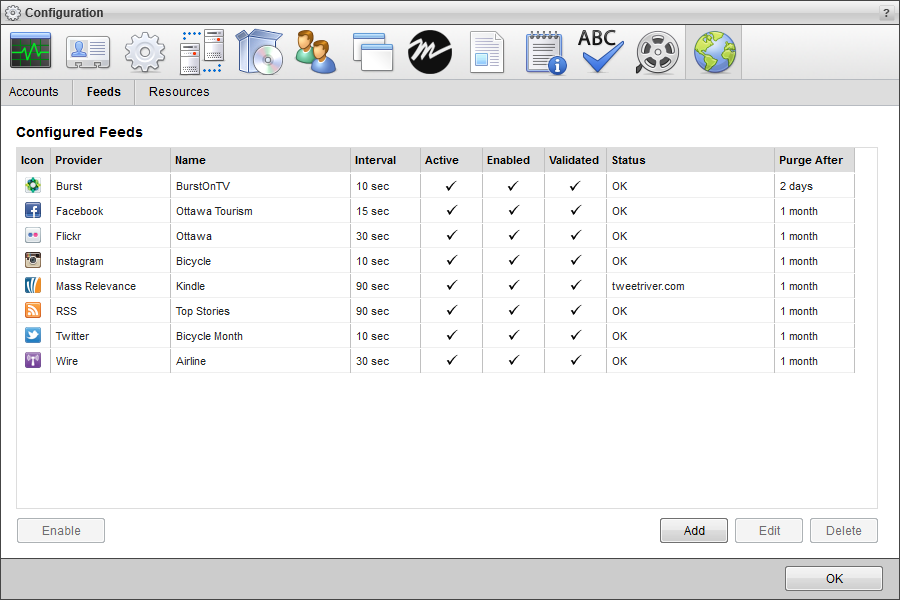
Task: Select the users management icon
Action: click(x=315, y=51)
